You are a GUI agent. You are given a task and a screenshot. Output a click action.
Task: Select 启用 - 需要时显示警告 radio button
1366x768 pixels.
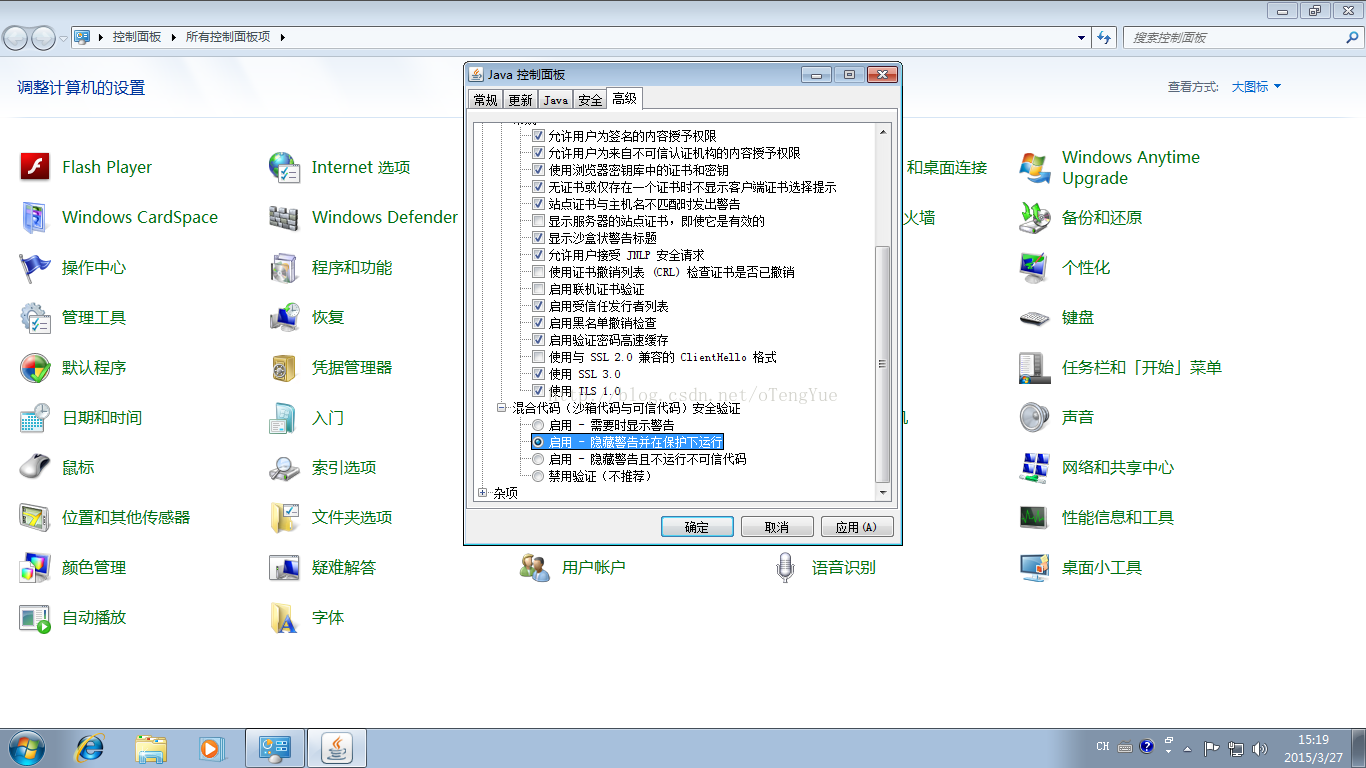(x=539, y=425)
